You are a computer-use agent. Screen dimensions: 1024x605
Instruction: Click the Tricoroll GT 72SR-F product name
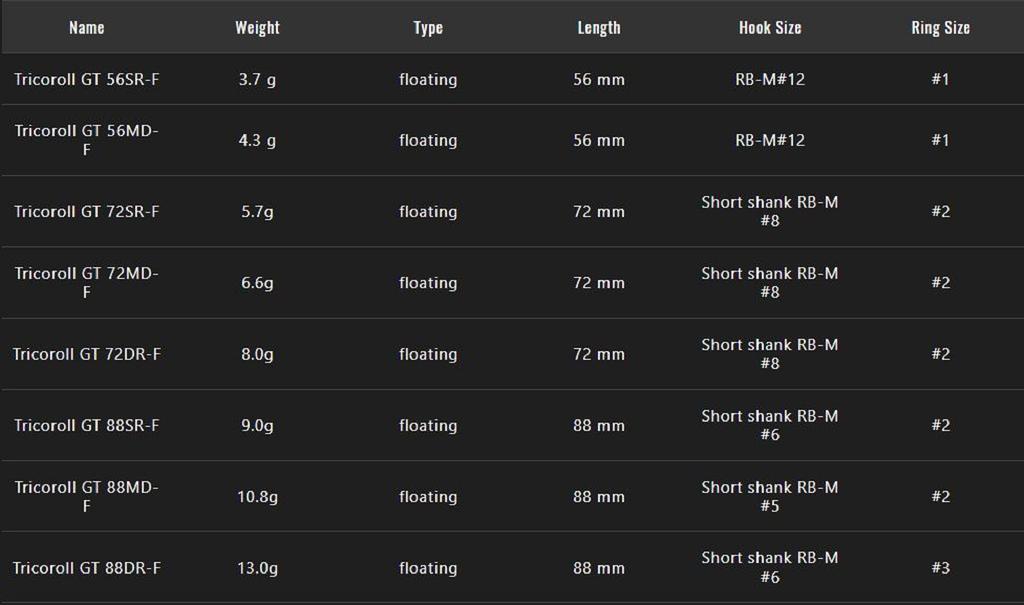click(87, 211)
